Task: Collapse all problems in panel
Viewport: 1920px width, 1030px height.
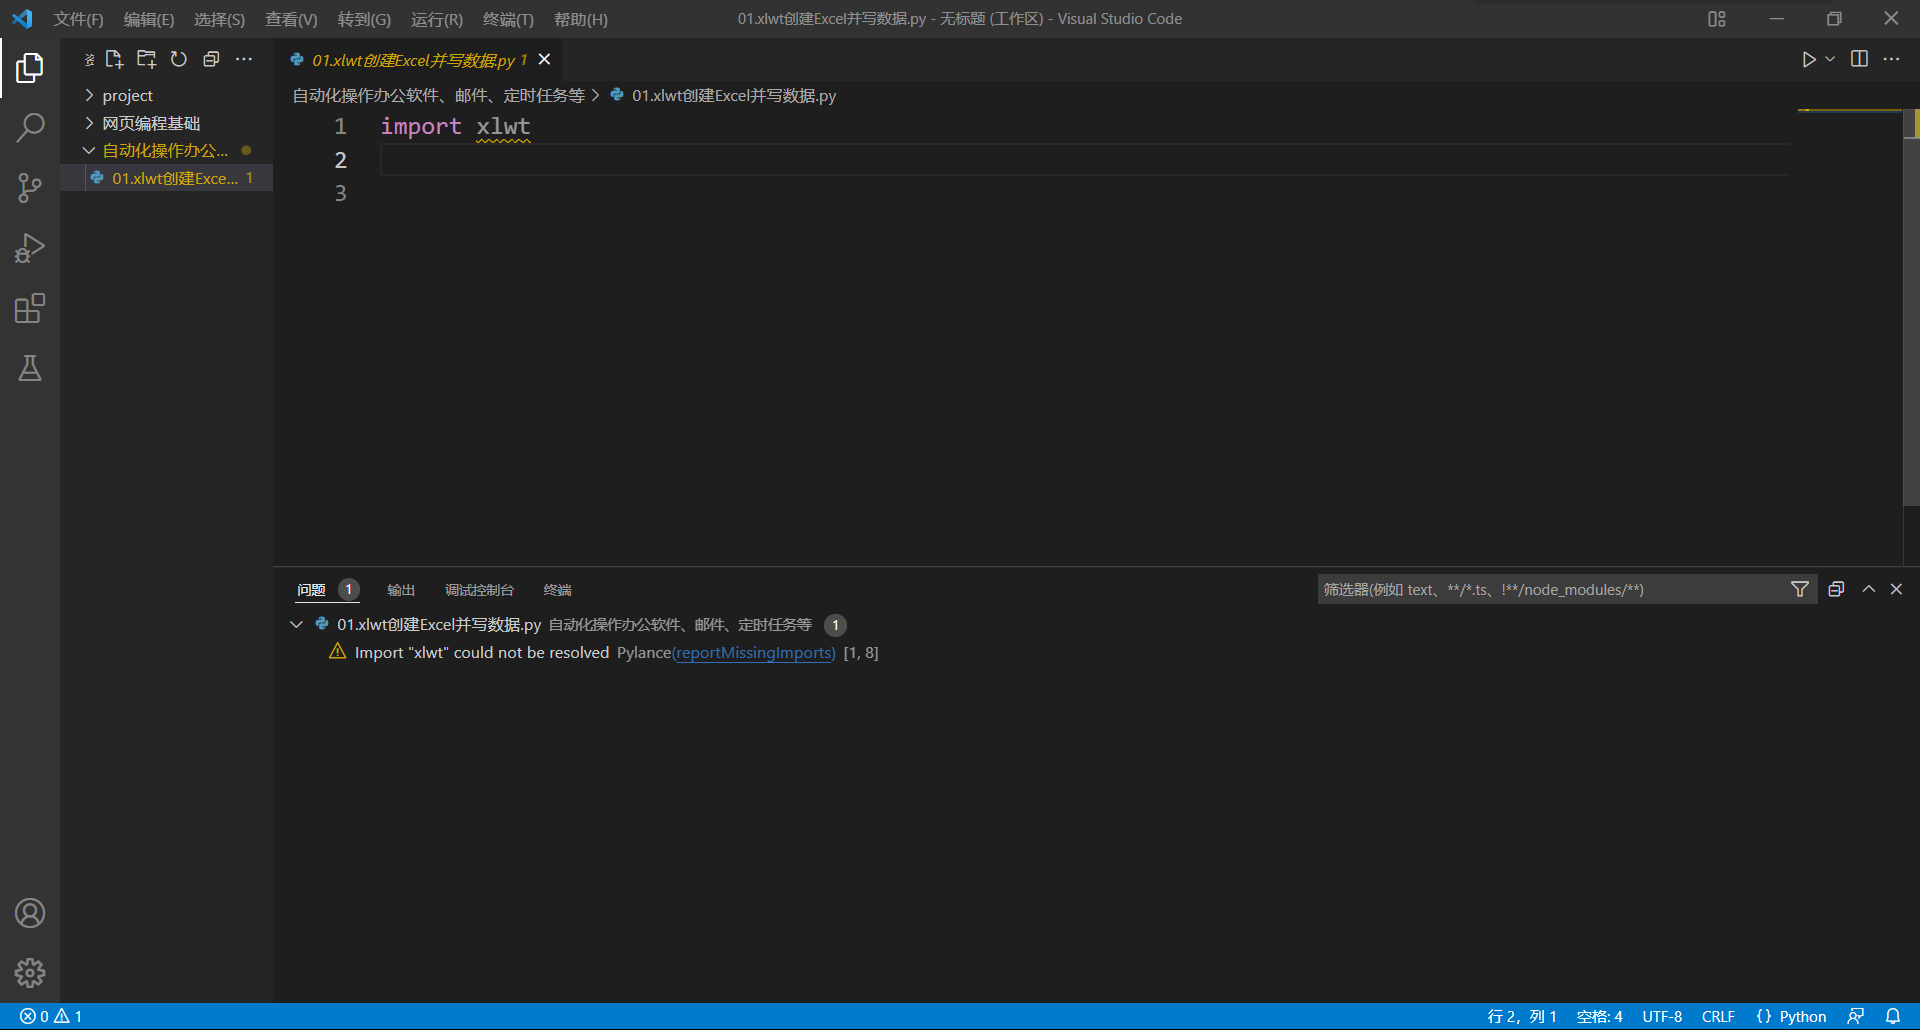Action: pos(1836,590)
